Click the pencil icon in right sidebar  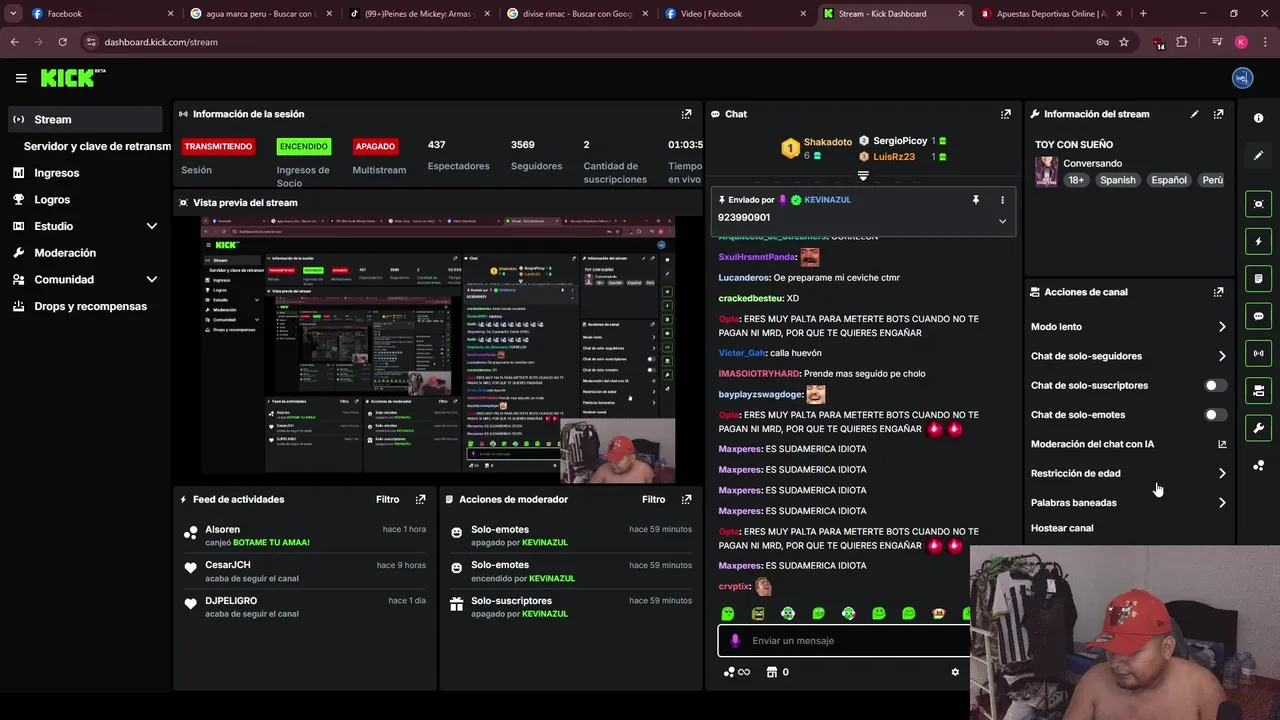tap(1258, 155)
